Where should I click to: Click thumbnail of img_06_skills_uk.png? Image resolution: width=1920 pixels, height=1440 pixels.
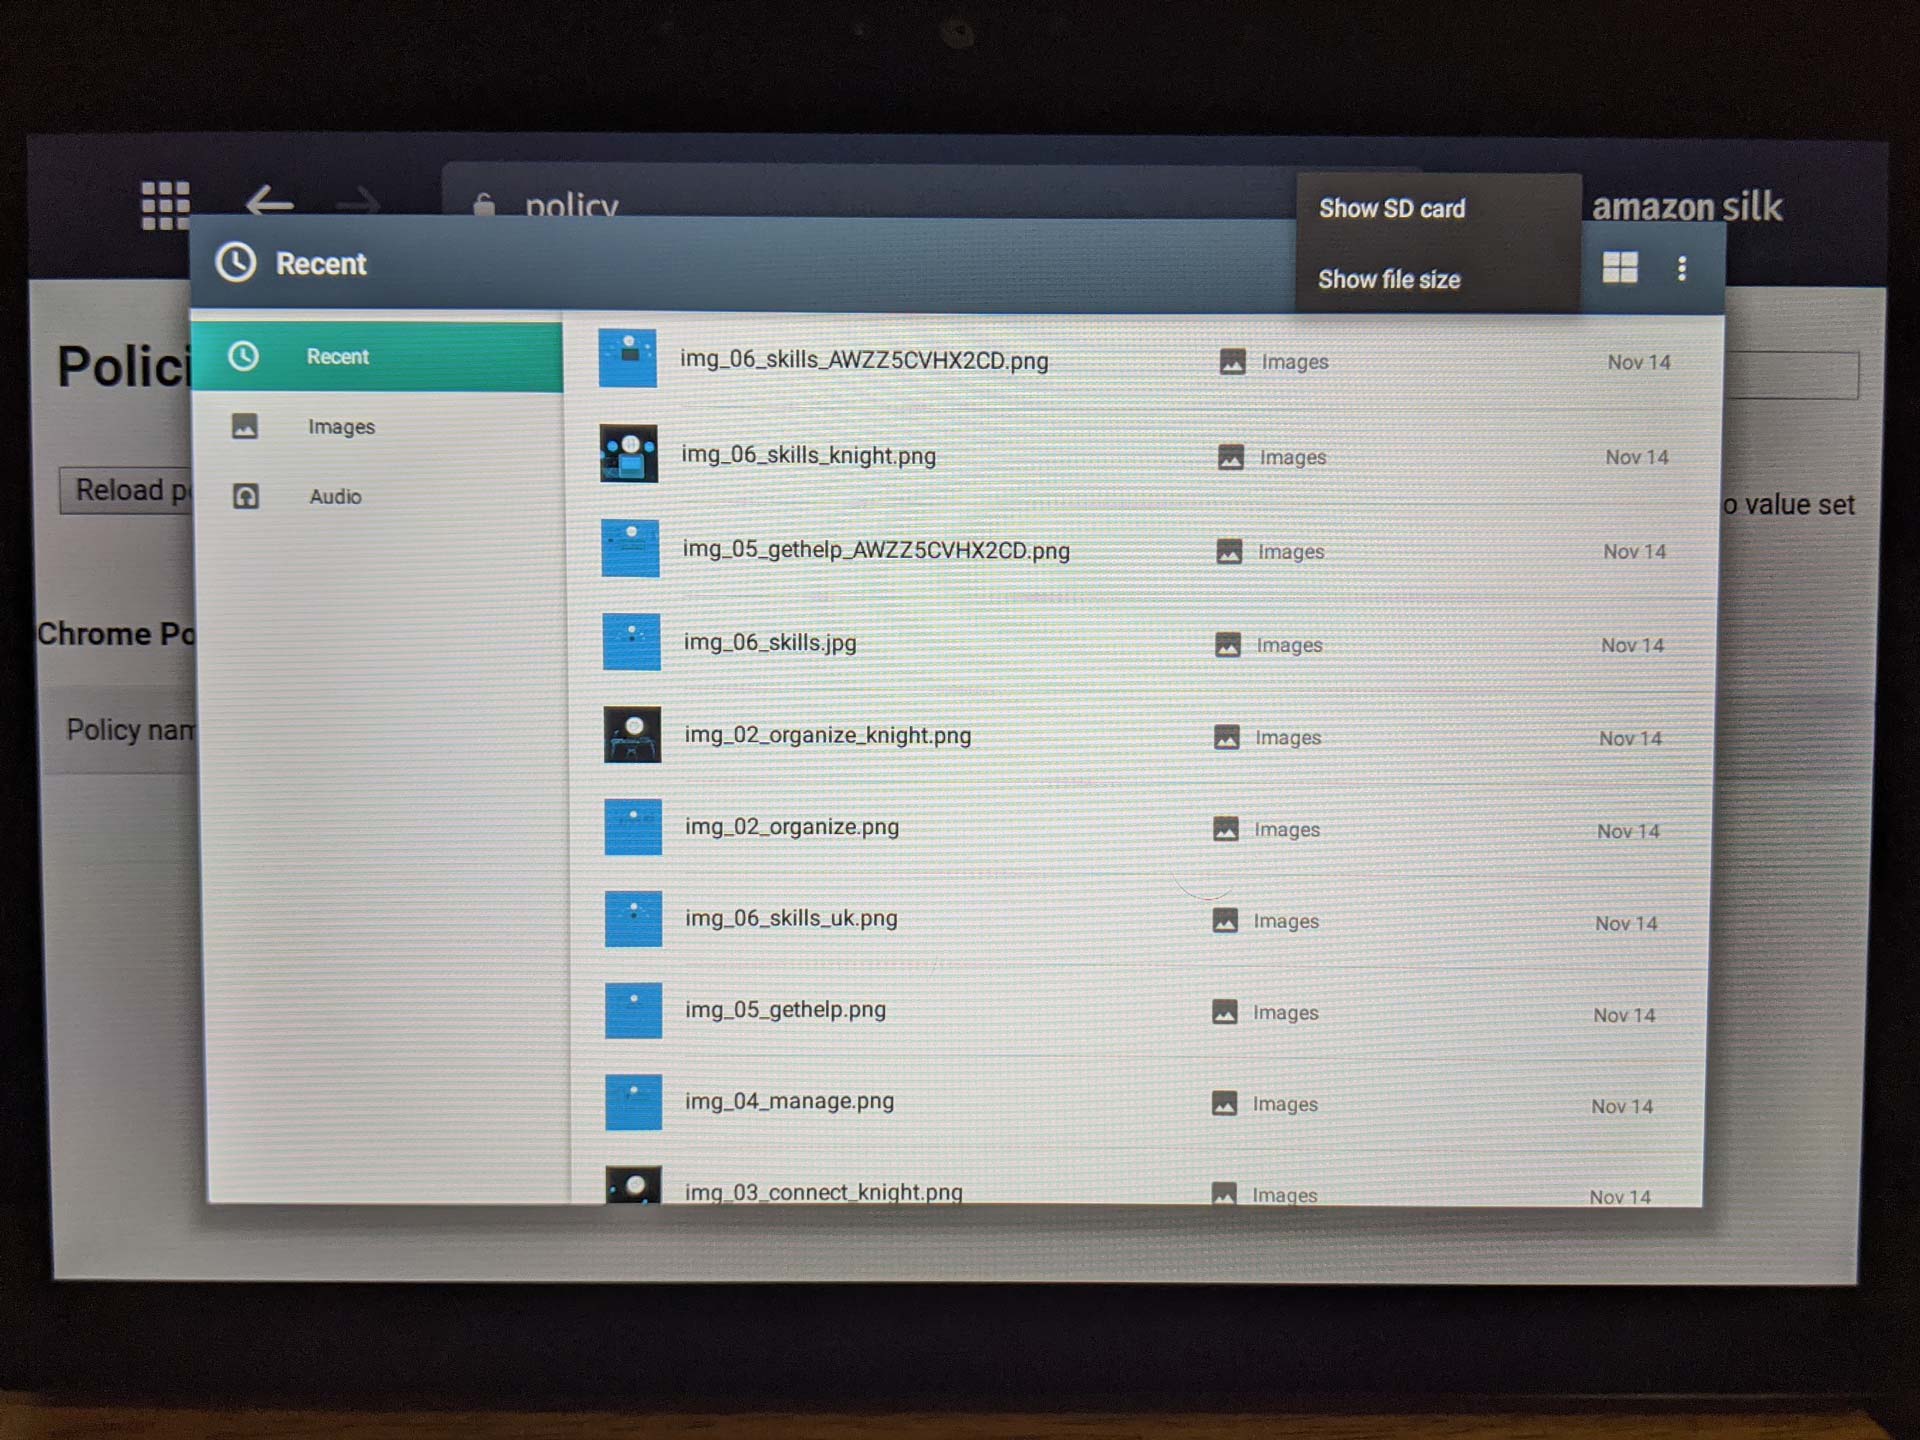(633, 918)
